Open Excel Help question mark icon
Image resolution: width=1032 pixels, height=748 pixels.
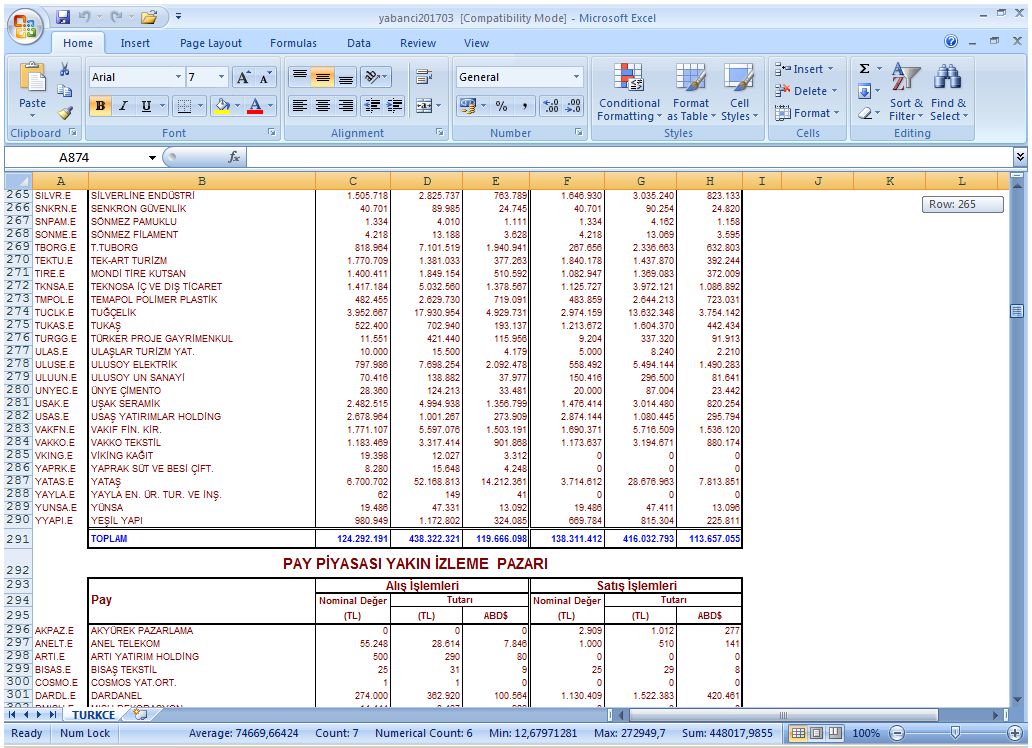pyautogui.click(x=951, y=41)
